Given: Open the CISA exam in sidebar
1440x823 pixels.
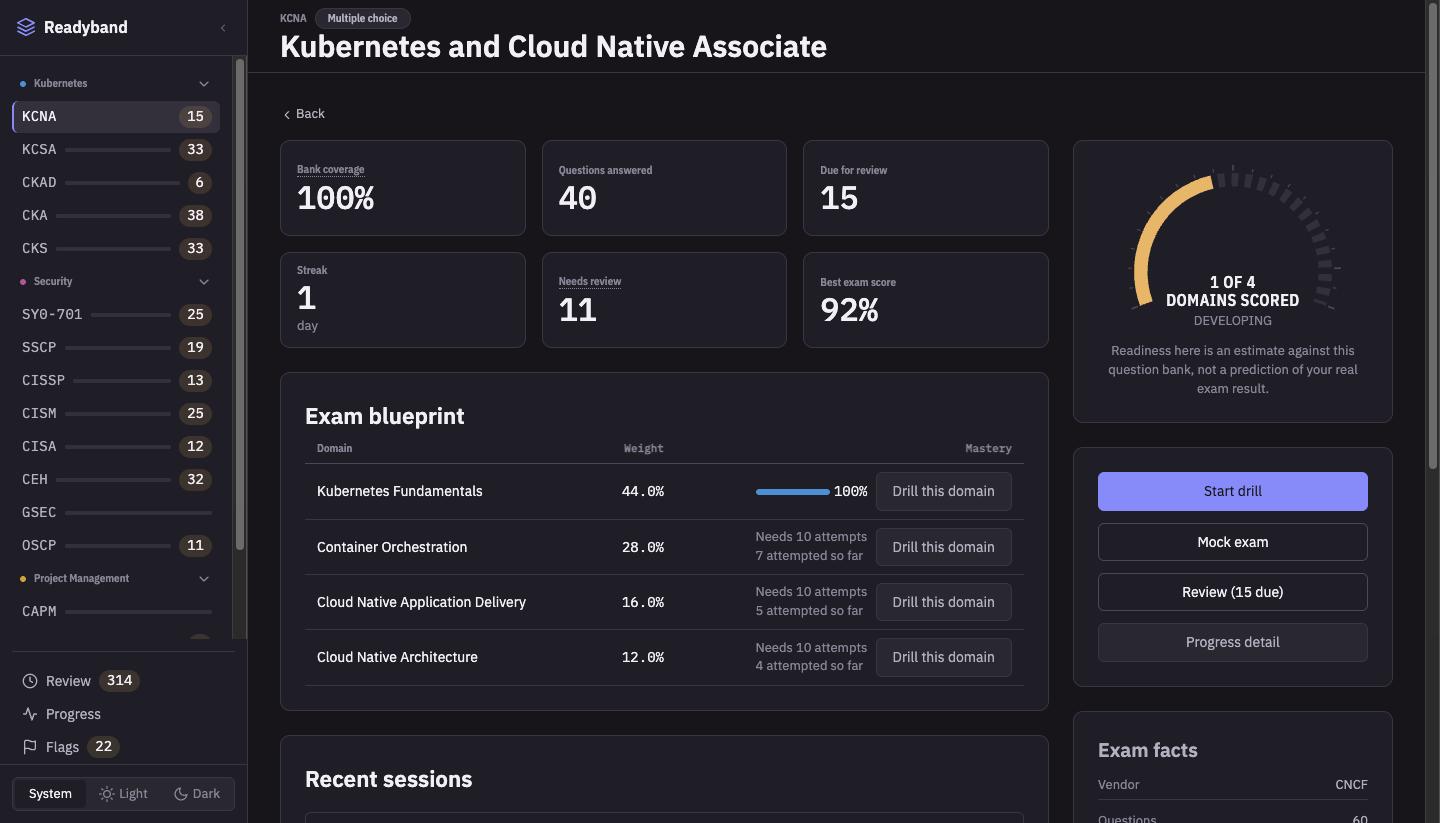Looking at the screenshot, I should pos(116,447).
